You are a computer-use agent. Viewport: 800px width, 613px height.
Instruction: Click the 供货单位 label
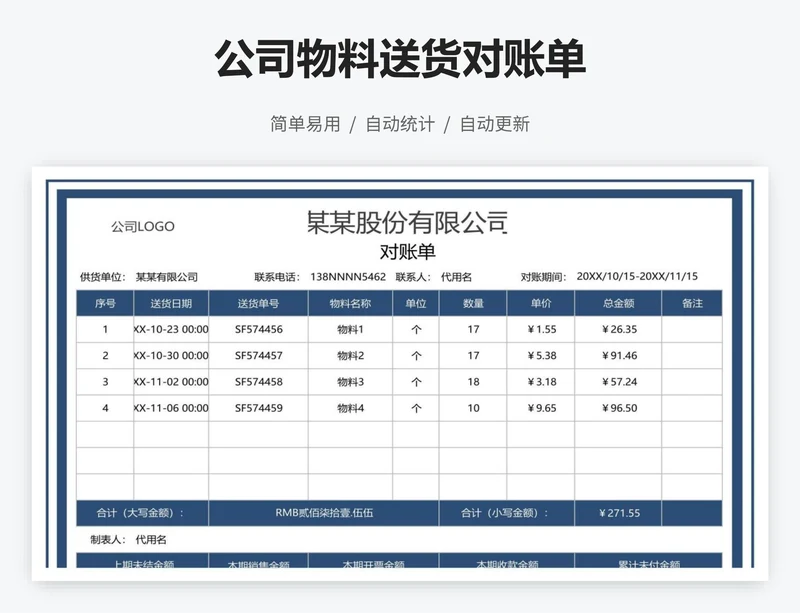(103, 277)
